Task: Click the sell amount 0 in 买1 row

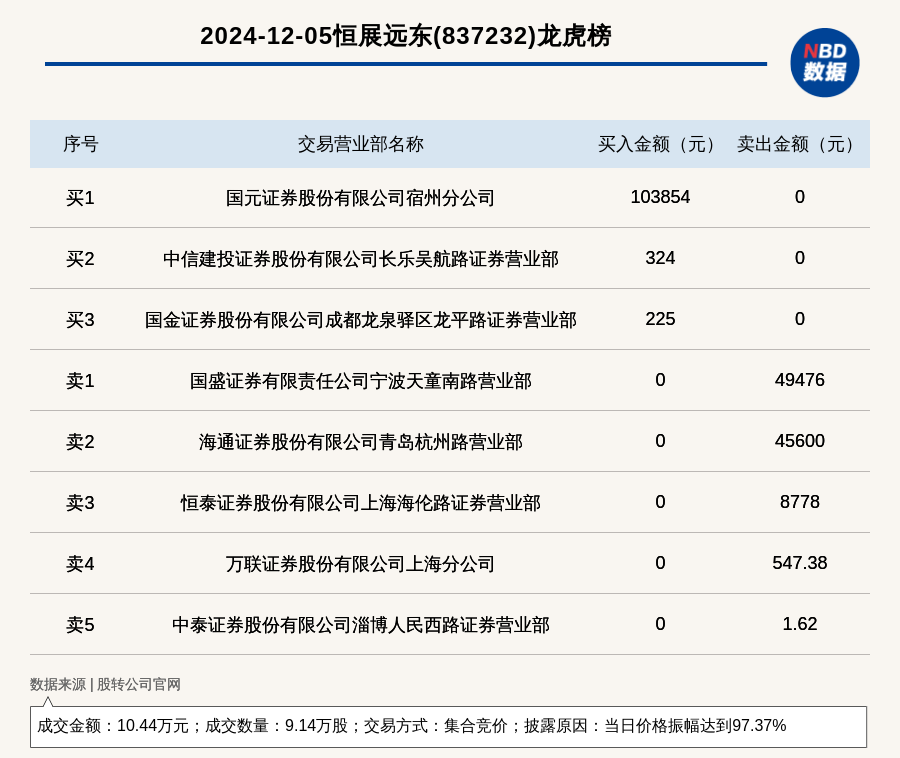Action: coord(800,197)
